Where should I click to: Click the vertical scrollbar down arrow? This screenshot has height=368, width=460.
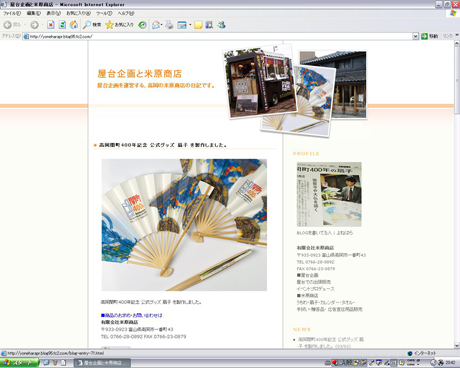click(x=457, y=345)
